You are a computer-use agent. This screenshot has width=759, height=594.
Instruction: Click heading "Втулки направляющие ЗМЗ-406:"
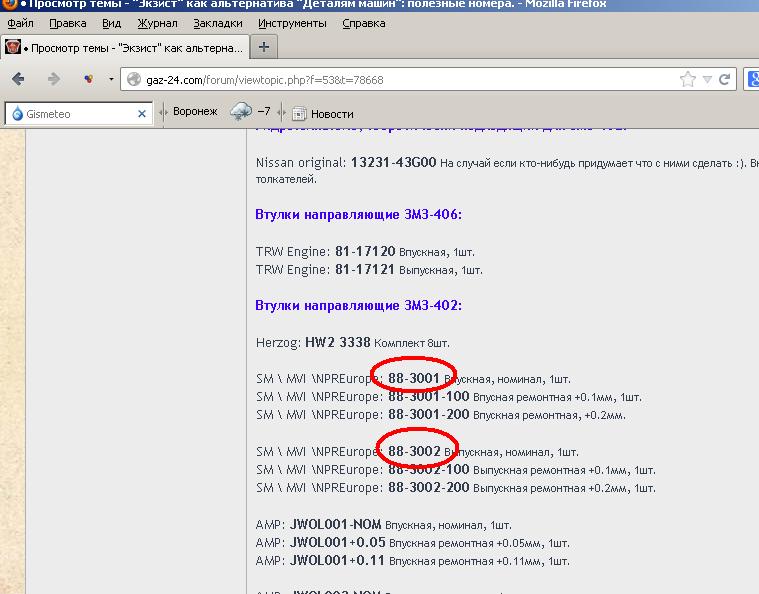click(359, 214)
